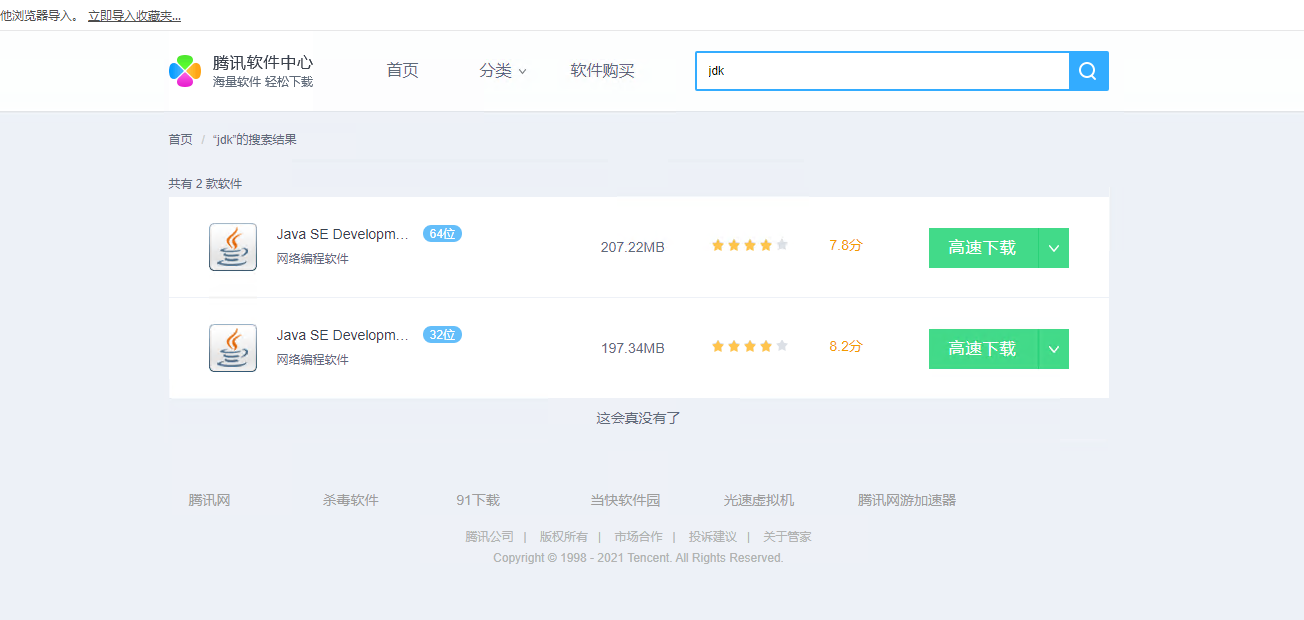This screenshot has width=1304, height=620.
Task: Click the 立即导入收藏夹 link
Action: click(x=135, y=16)
